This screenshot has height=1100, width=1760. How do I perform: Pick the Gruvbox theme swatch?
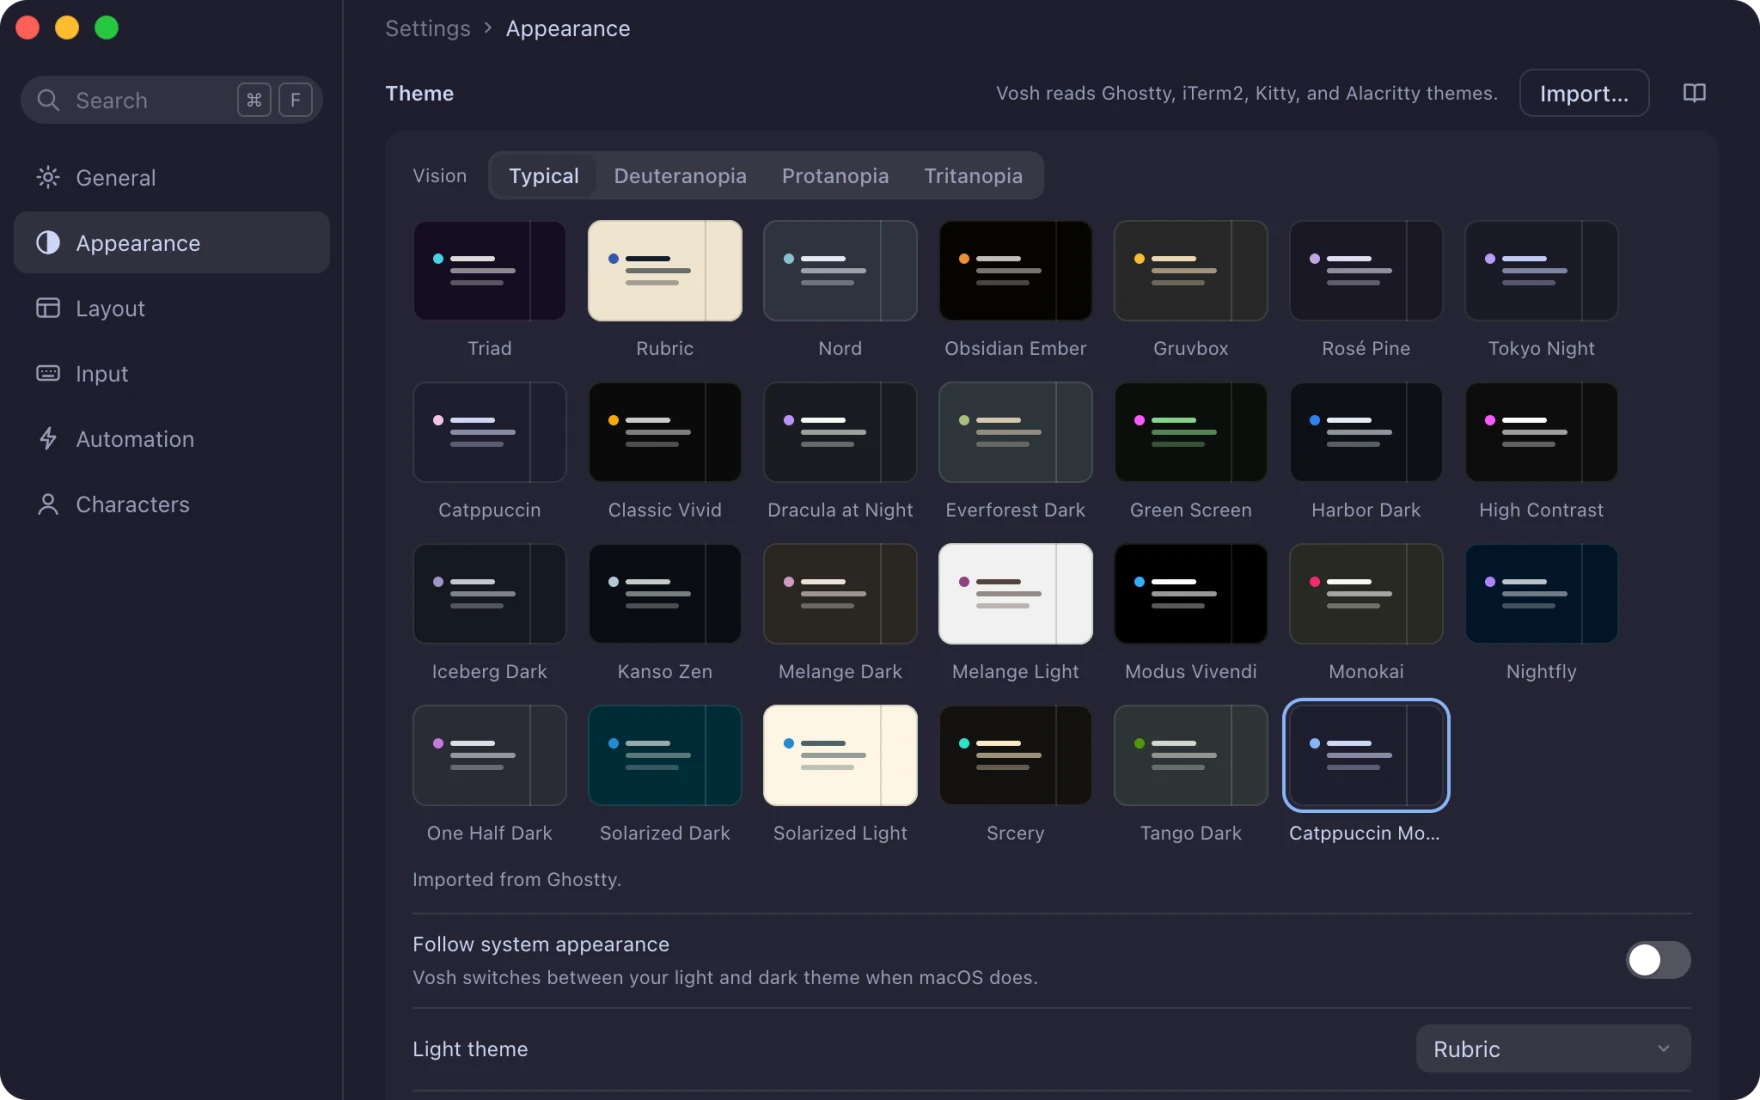(x=1191, y=271)
